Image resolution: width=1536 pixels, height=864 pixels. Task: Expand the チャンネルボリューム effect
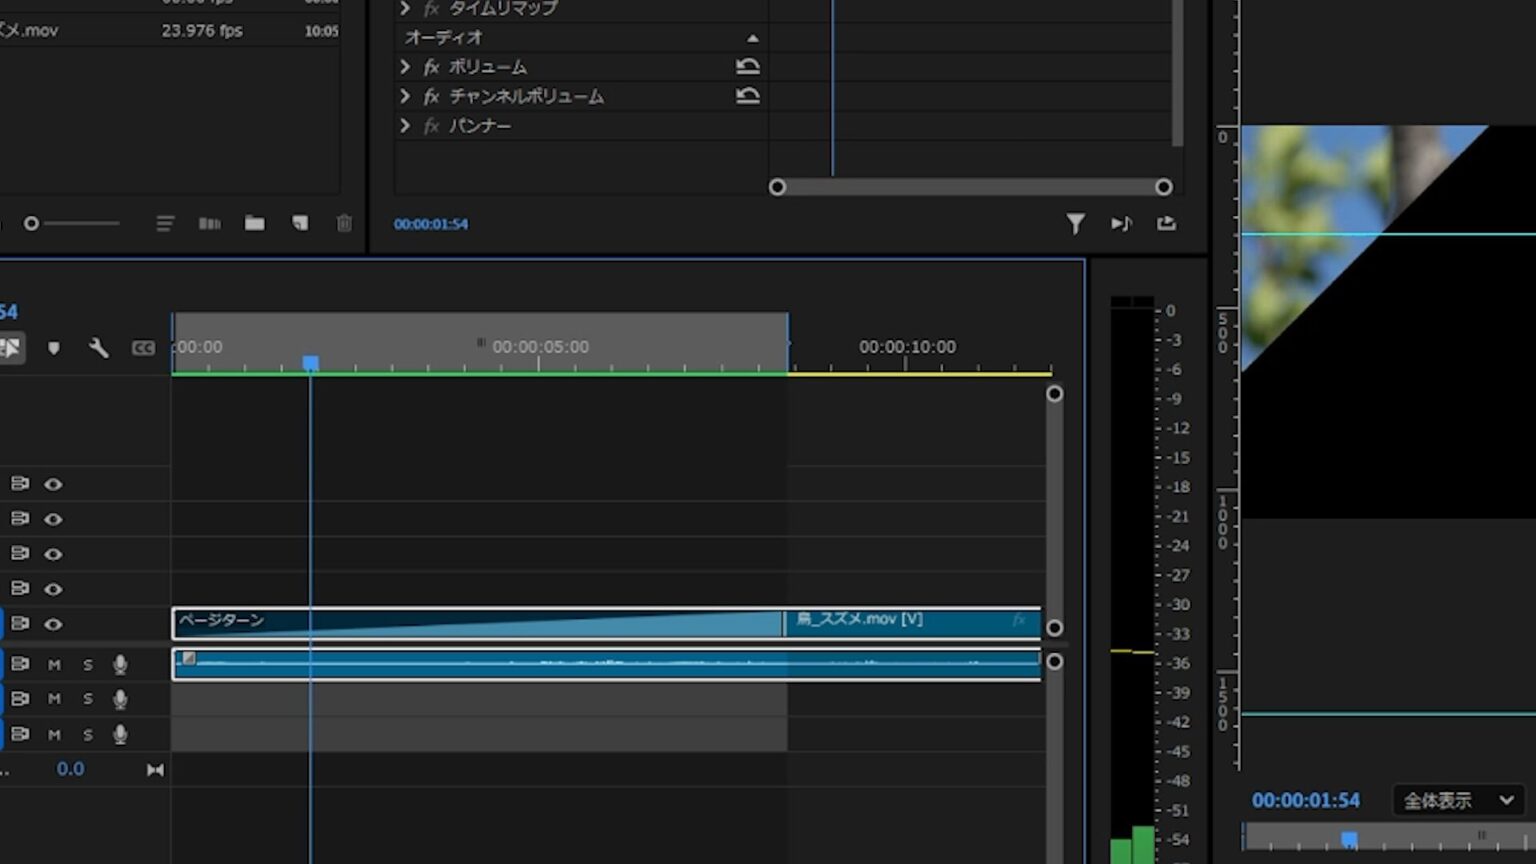[x=405, y=96]
